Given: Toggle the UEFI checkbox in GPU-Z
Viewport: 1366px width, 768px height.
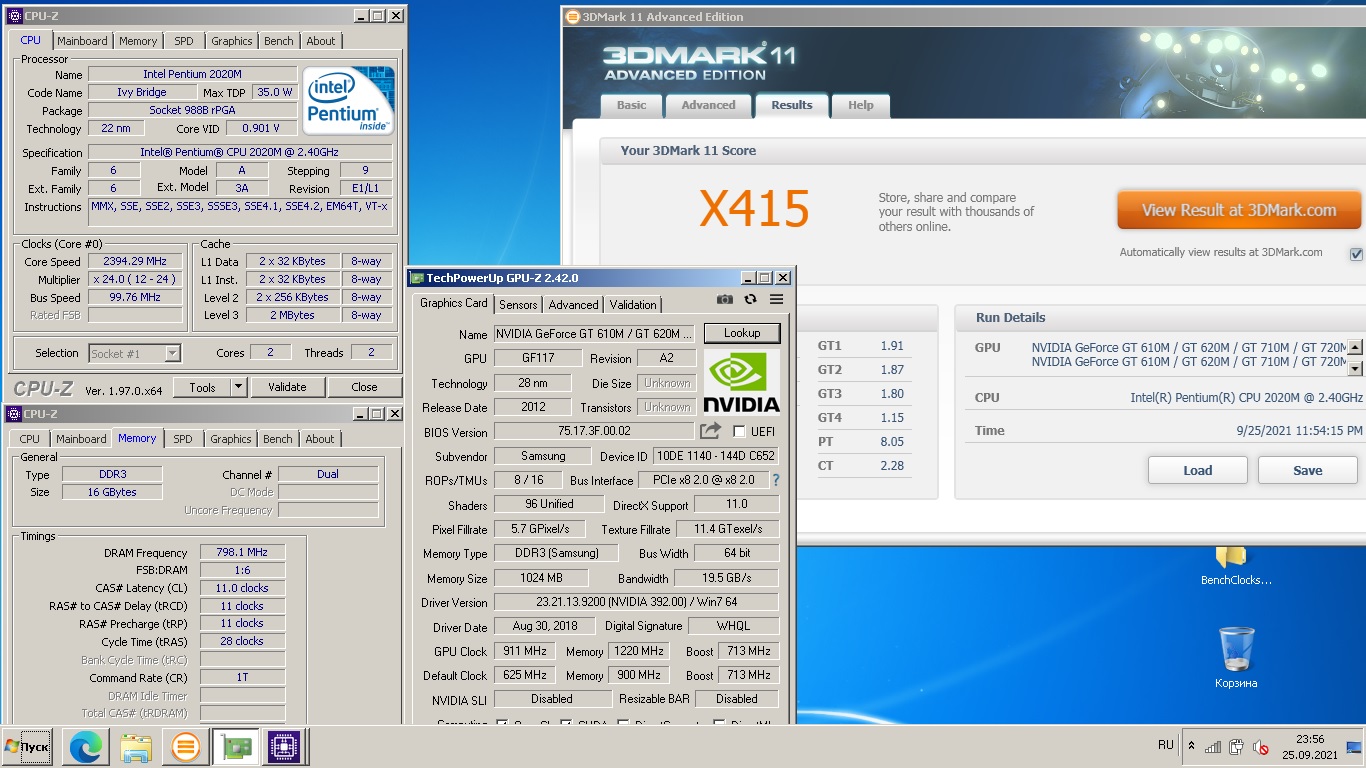Looking at the screenshot, I should (739, 431).
